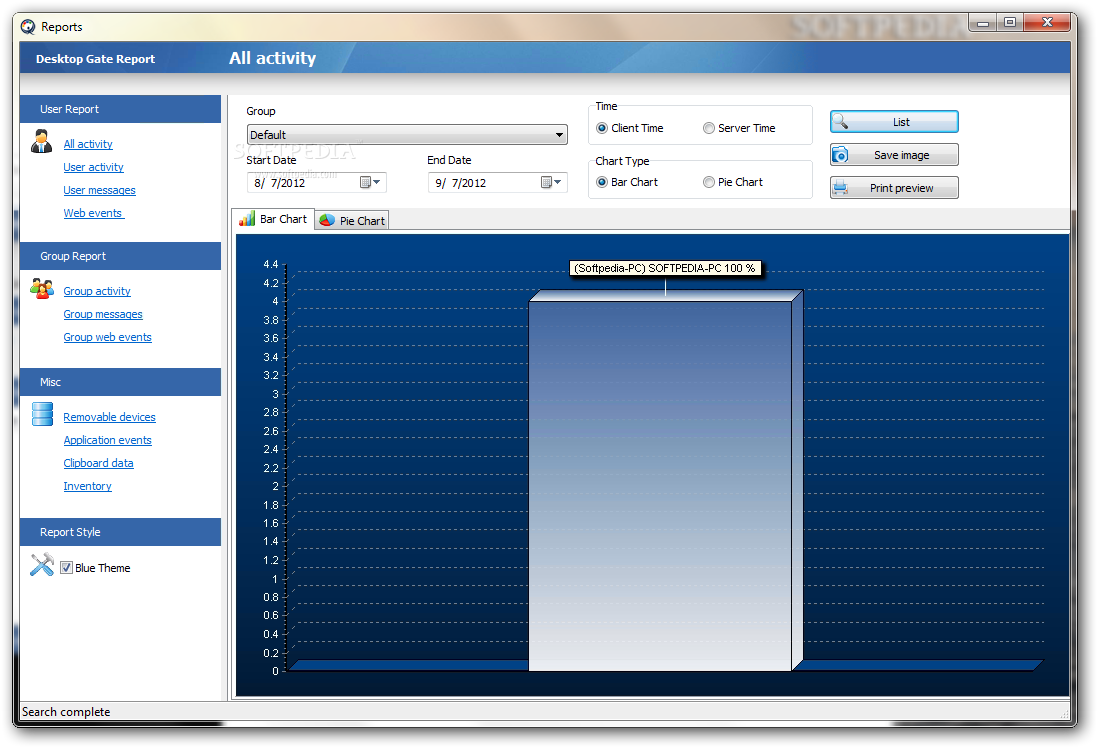Click the magnifier icon on the List button
The image size is (1098, 748).
[840, 122]
